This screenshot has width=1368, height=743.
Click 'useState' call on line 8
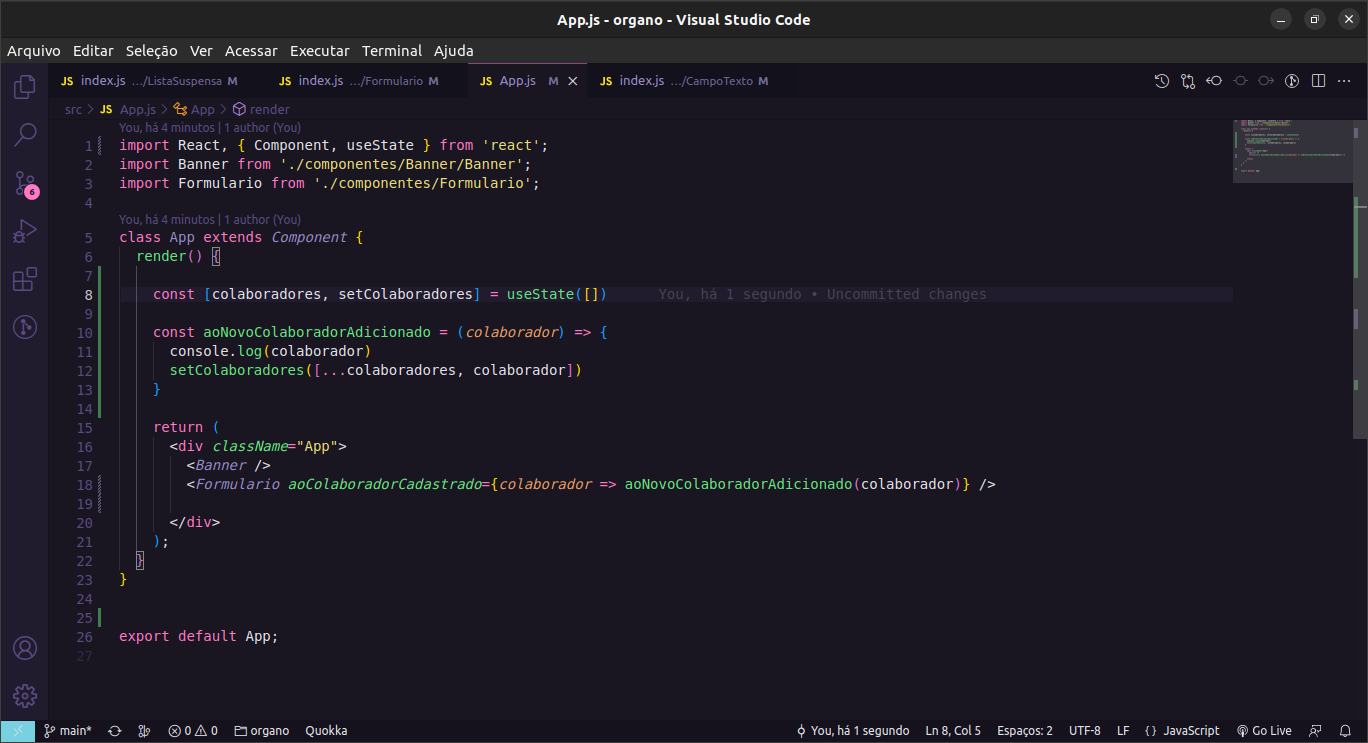coord(540,294)
